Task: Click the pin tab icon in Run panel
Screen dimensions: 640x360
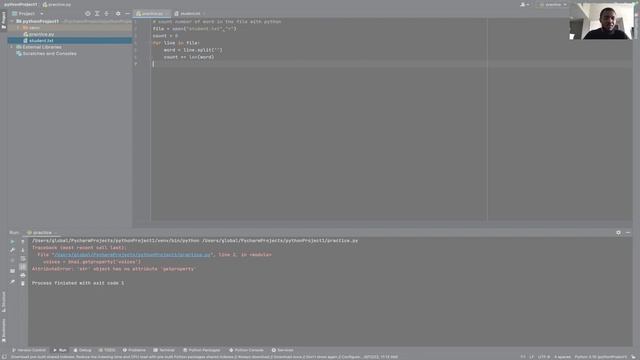Action: tap(12, 282)
